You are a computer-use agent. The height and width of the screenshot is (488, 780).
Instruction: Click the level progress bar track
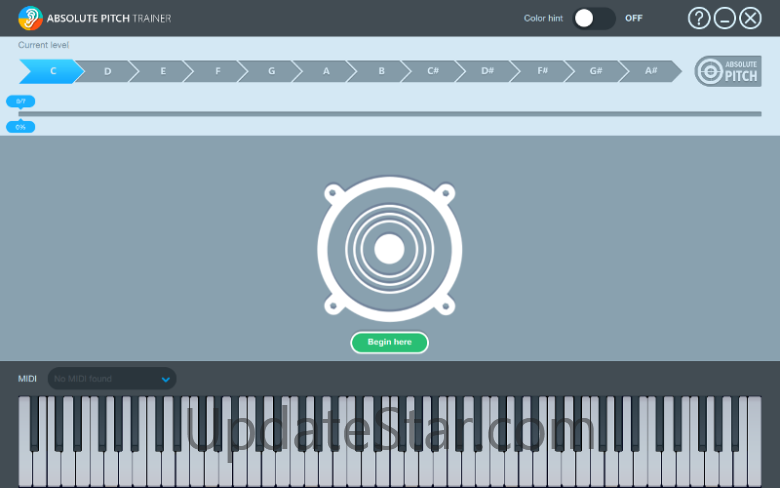click(390, 114)
